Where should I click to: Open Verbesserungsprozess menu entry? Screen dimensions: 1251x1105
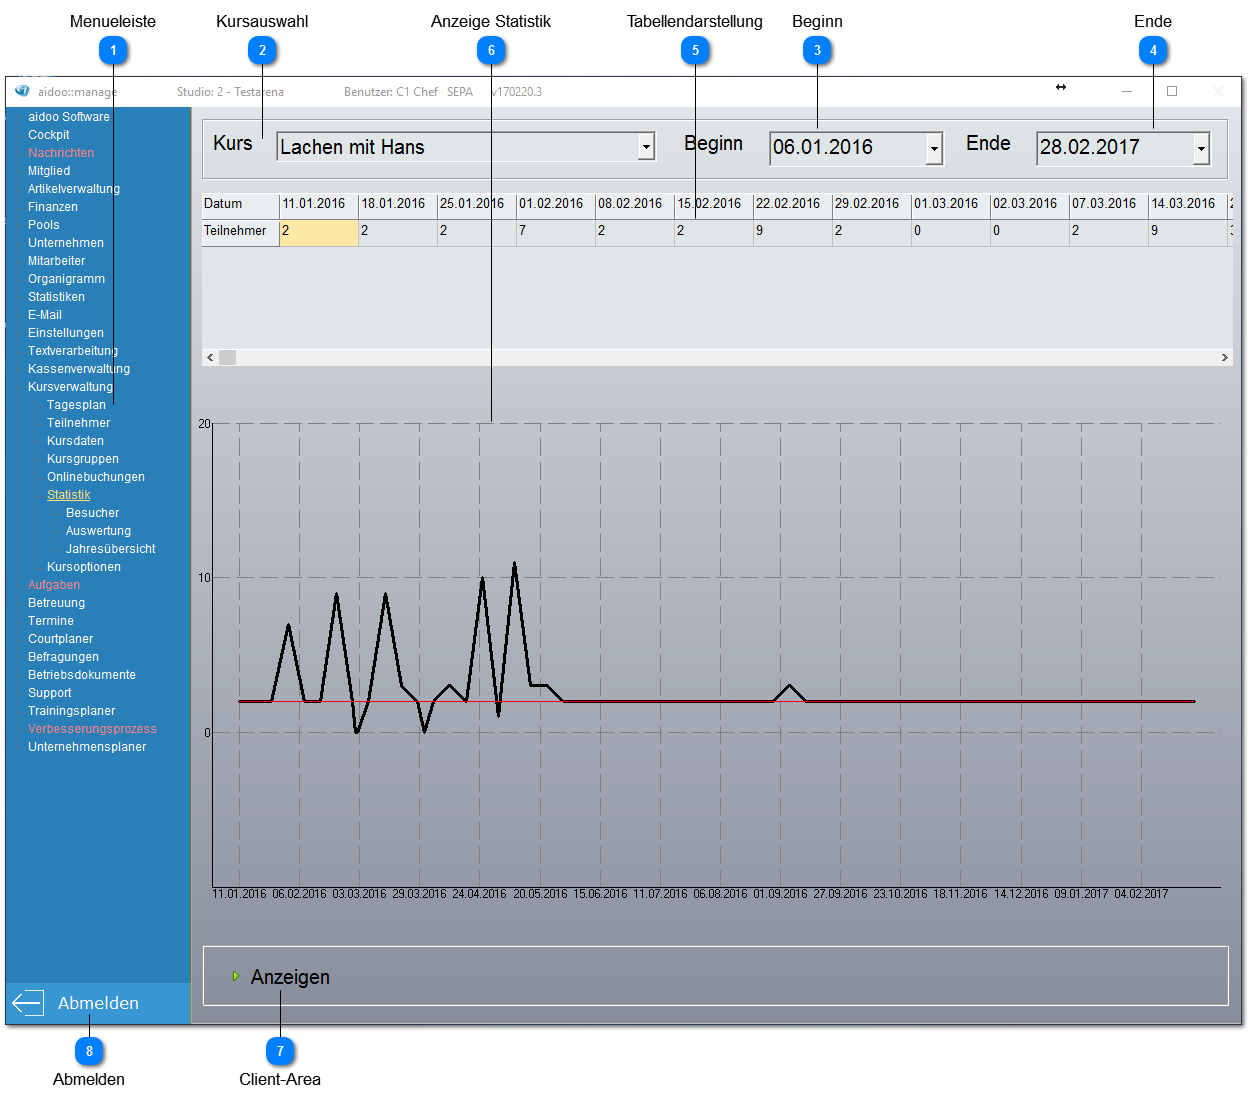click(92, 729)
